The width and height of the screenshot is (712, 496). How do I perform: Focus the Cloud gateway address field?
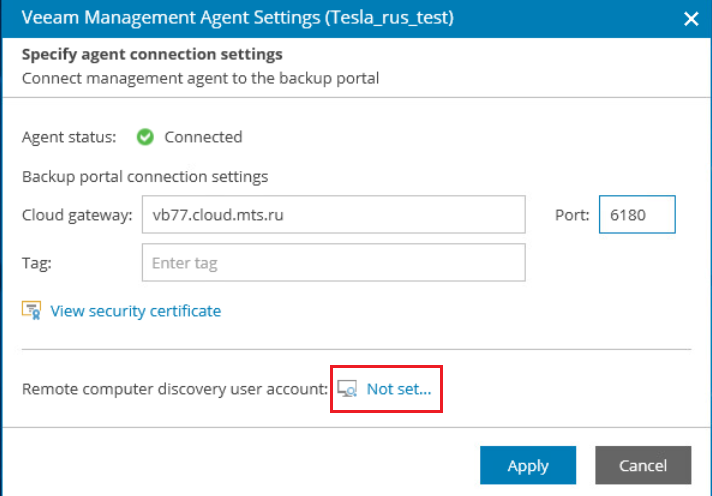(333, 215)
